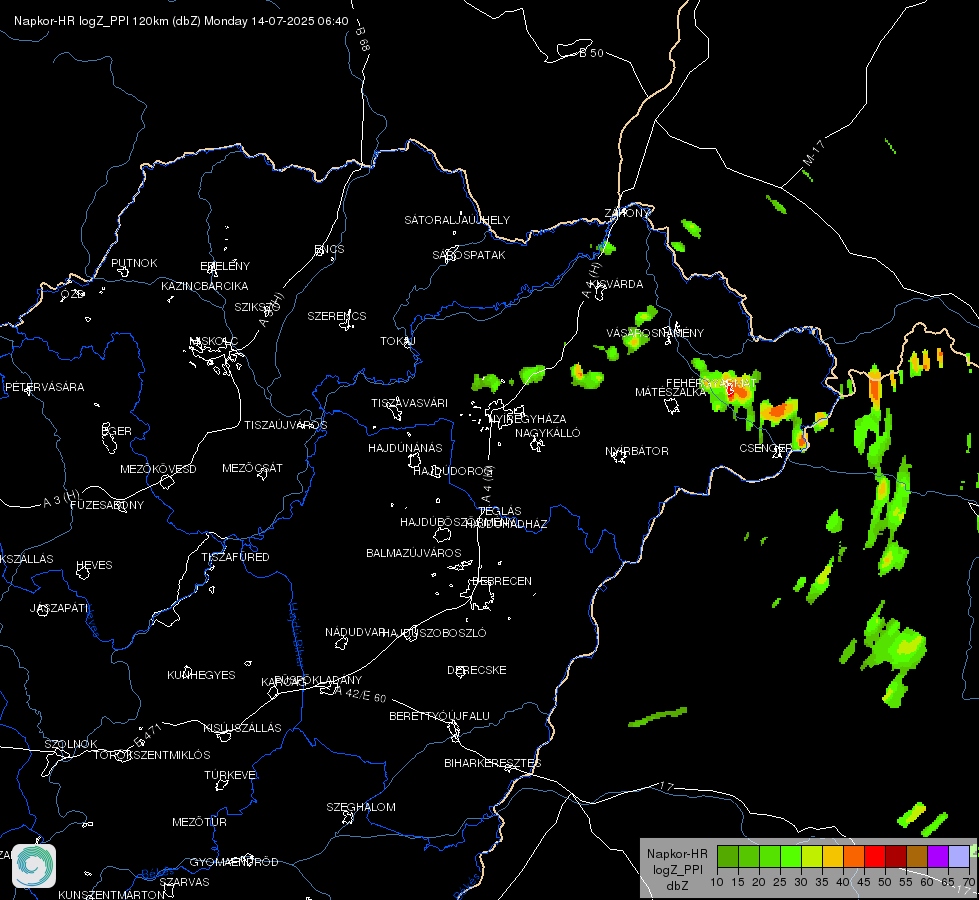
Task: Click the BIHARKERESZTES city label
Action: [493, 763]
